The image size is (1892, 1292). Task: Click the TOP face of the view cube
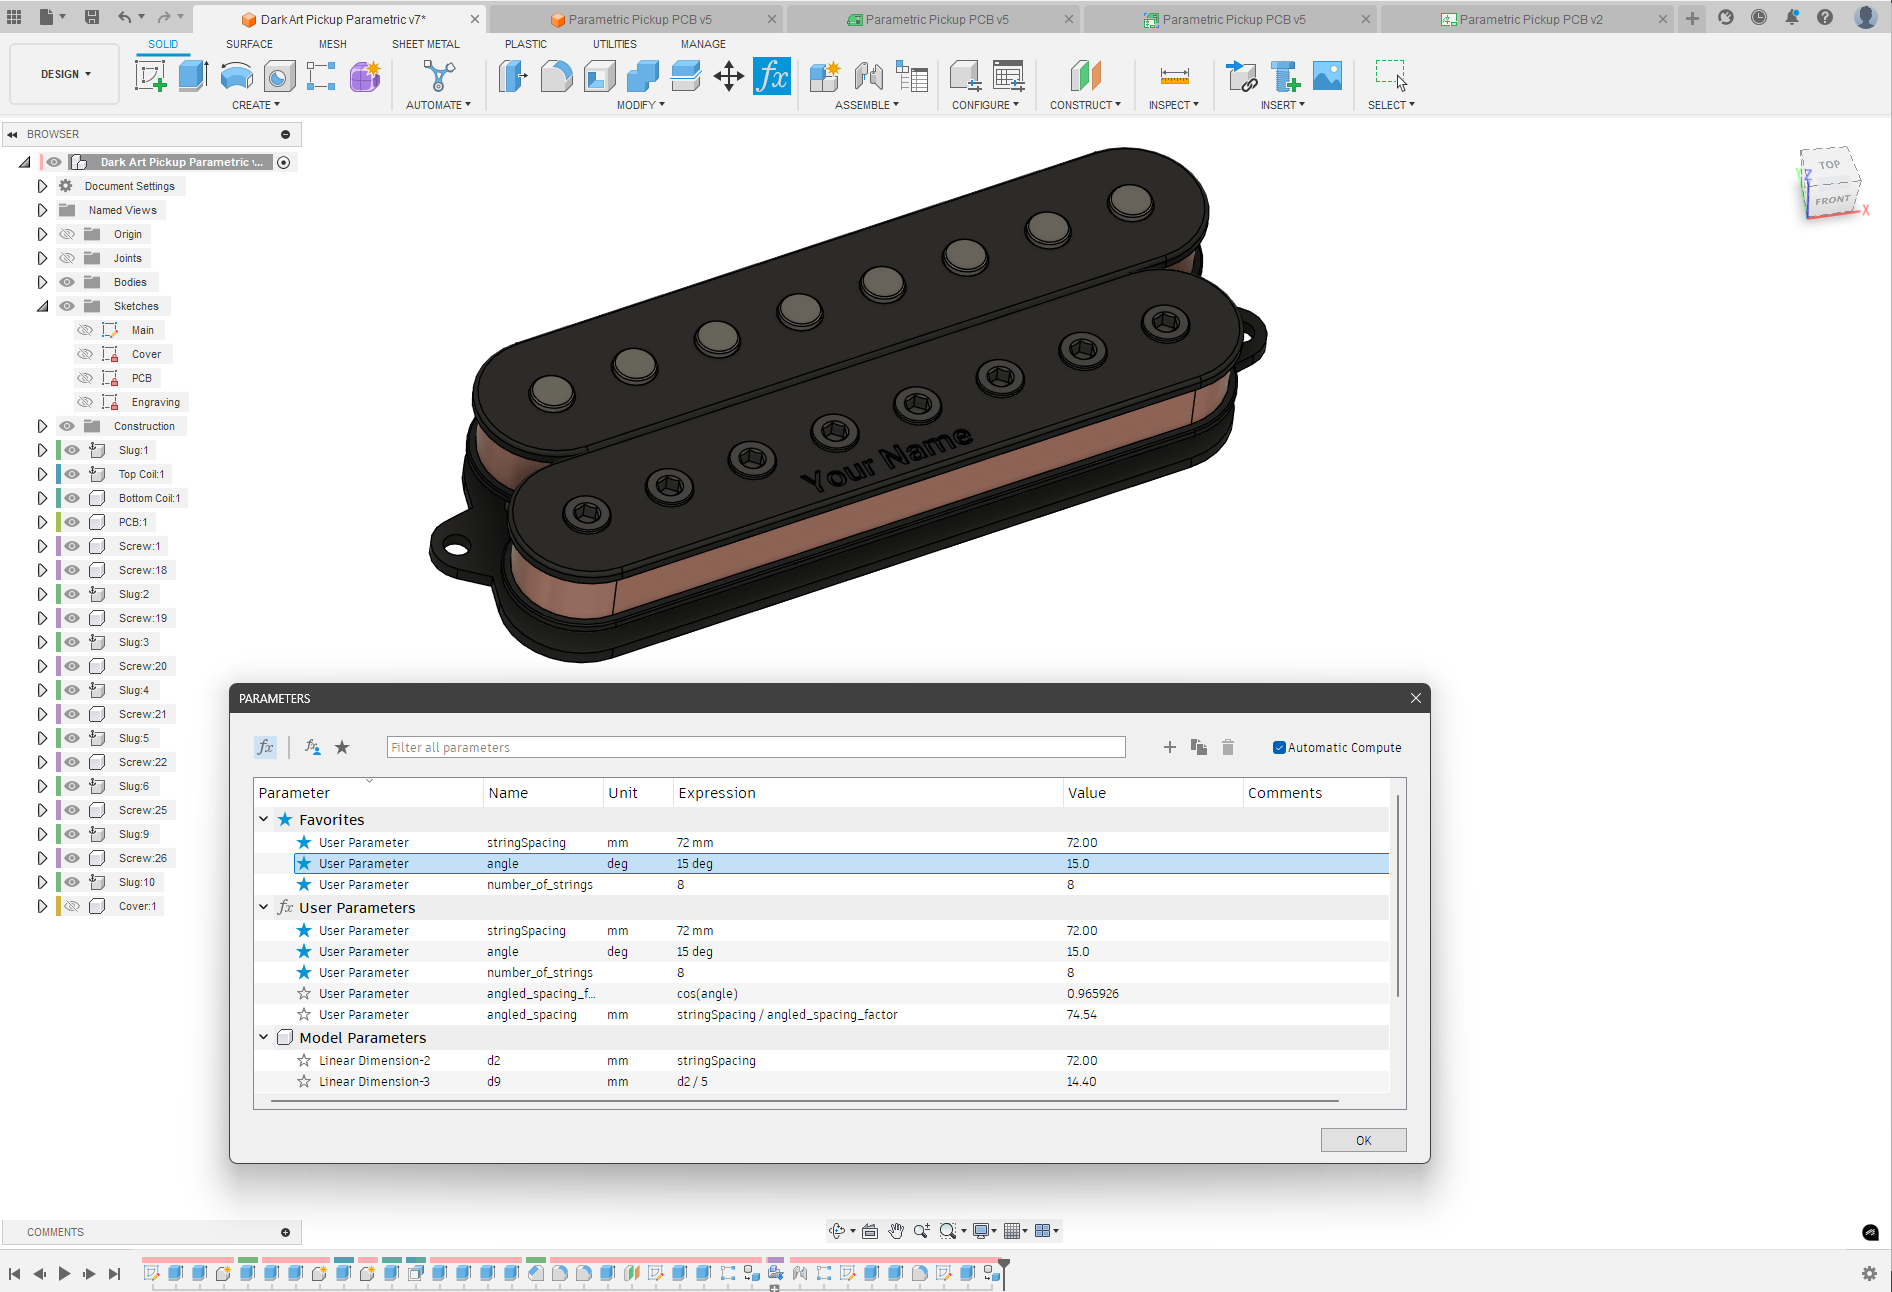click(1830, 165)
